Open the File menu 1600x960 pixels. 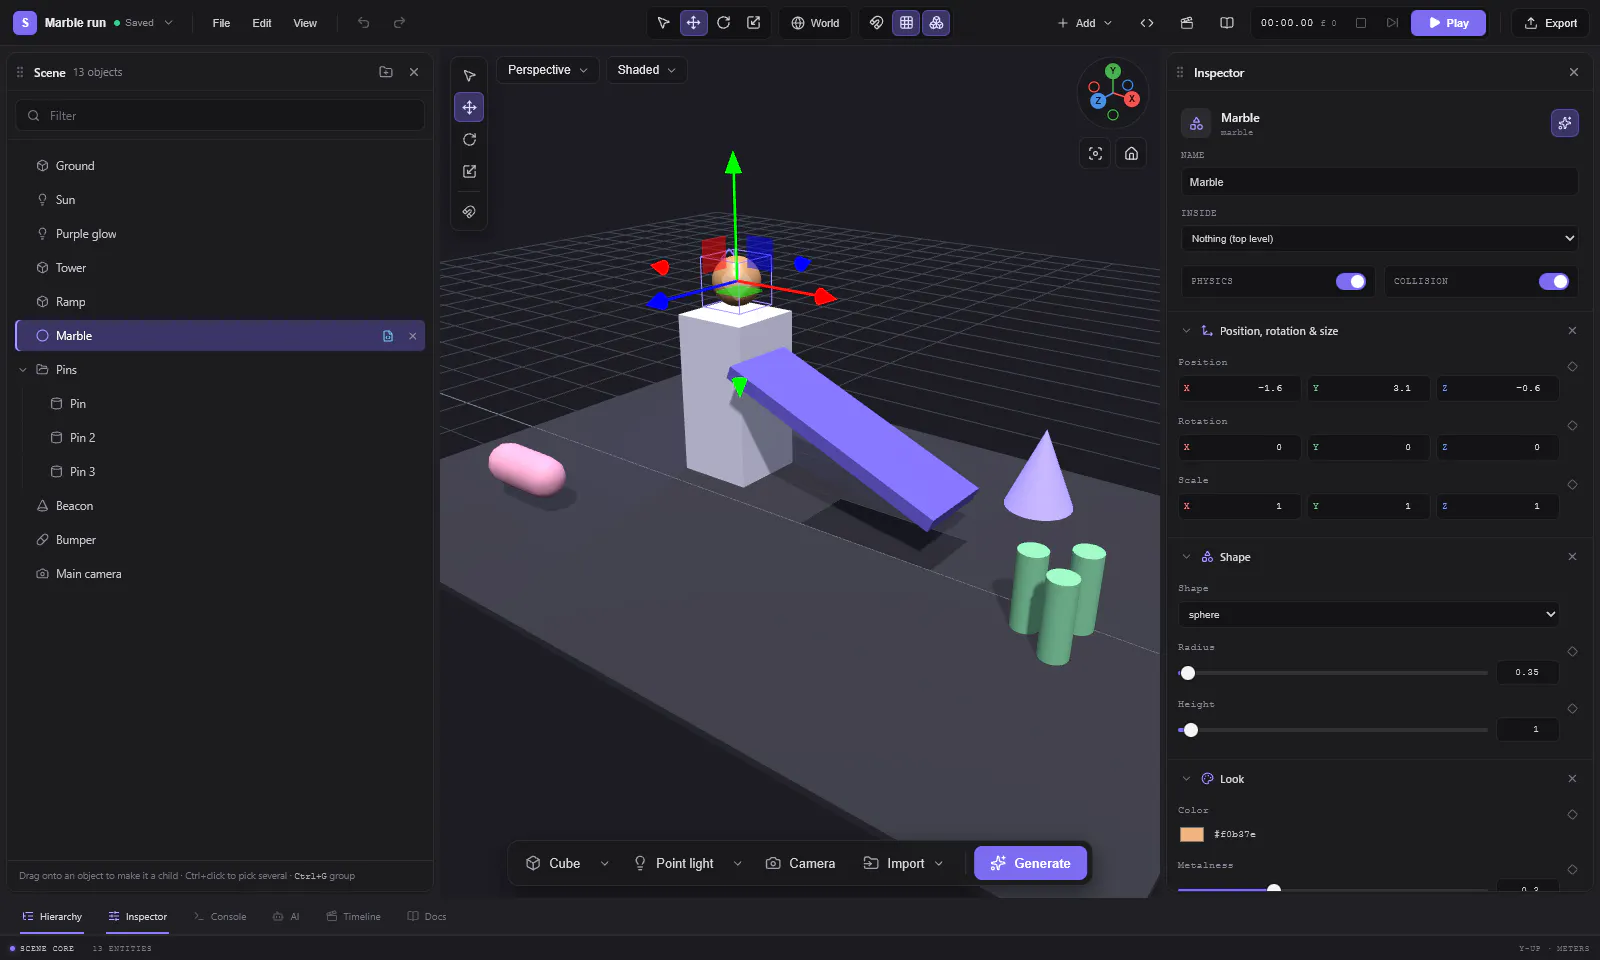coord(221,23)
